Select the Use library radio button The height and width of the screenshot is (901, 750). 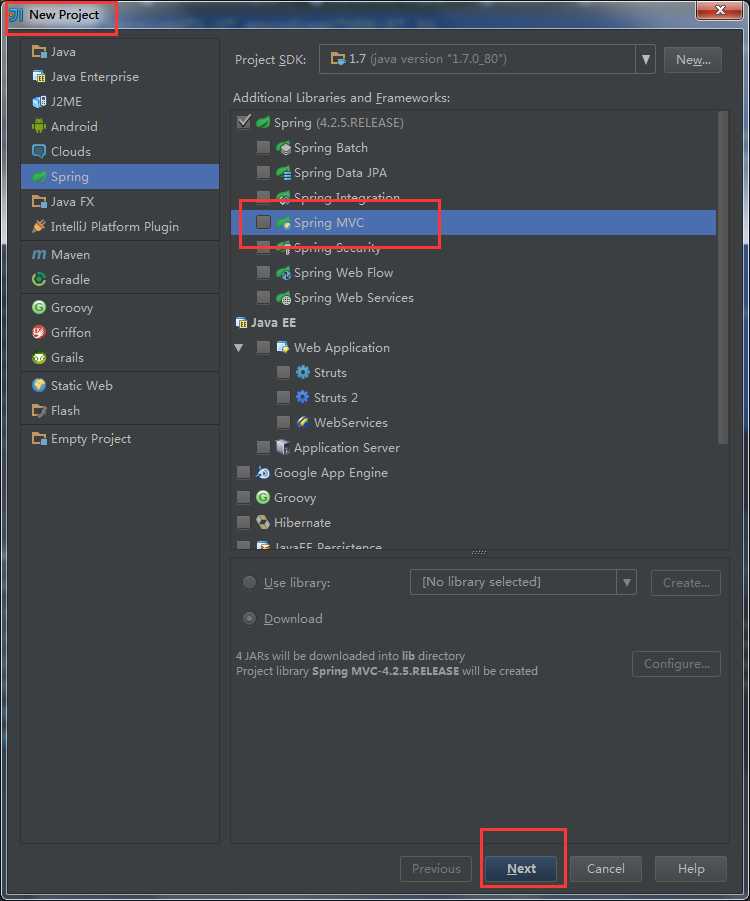coord(249,582)
